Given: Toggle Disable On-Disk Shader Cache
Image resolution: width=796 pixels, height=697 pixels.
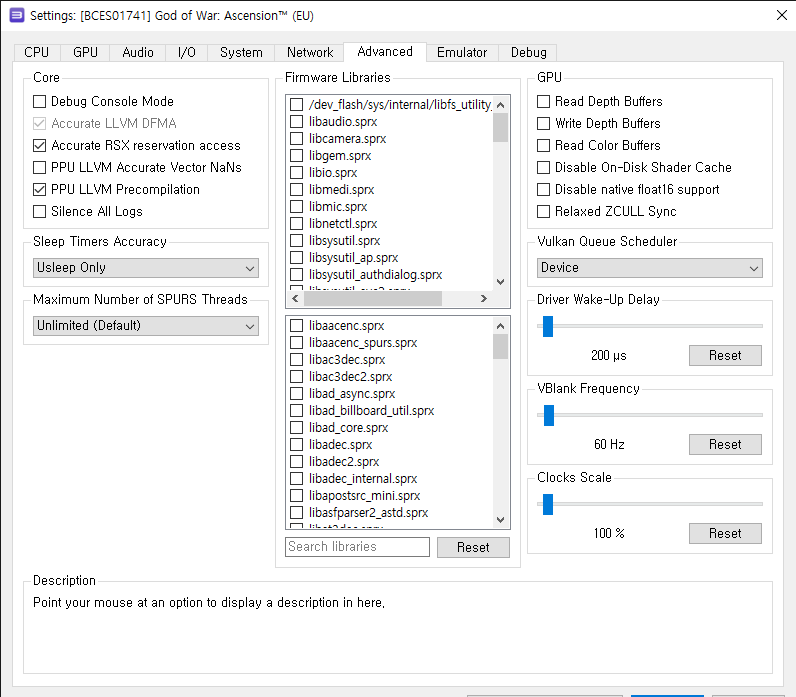Looking at the screenshot, I should point(544,168).
